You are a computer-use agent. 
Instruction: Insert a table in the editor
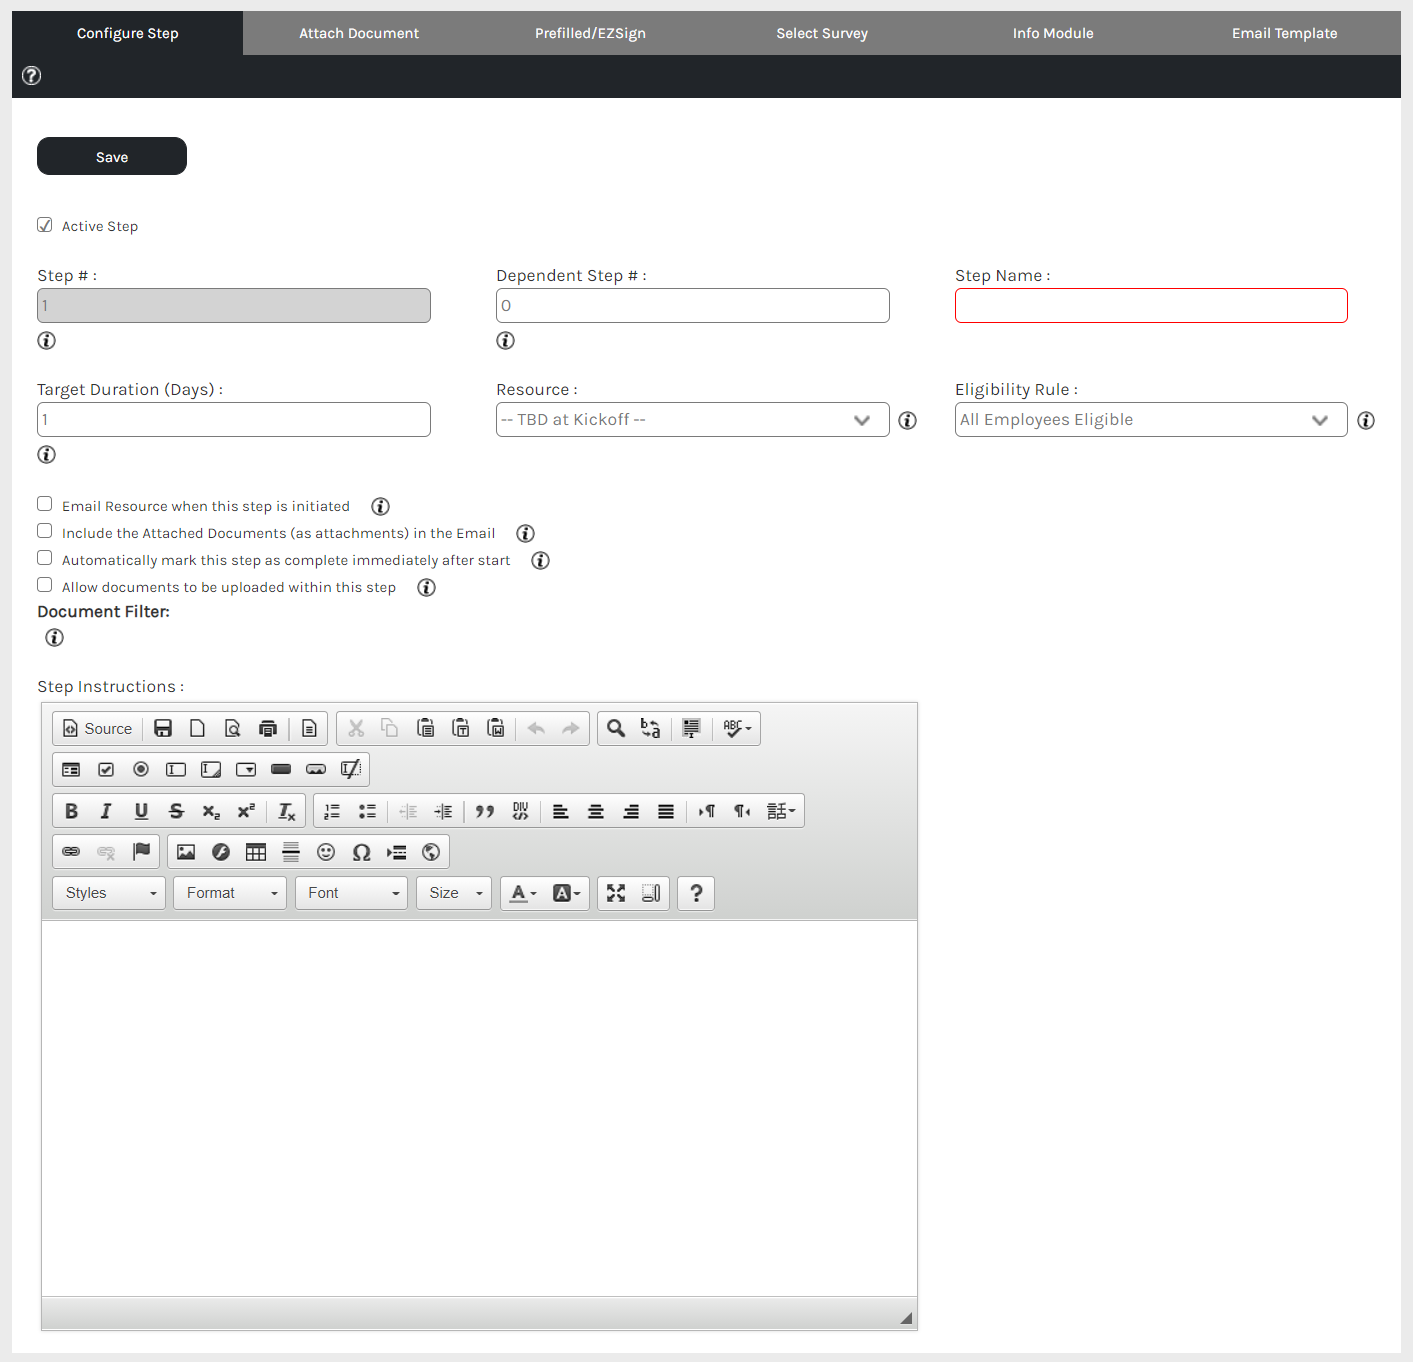[x=256, y=852]
